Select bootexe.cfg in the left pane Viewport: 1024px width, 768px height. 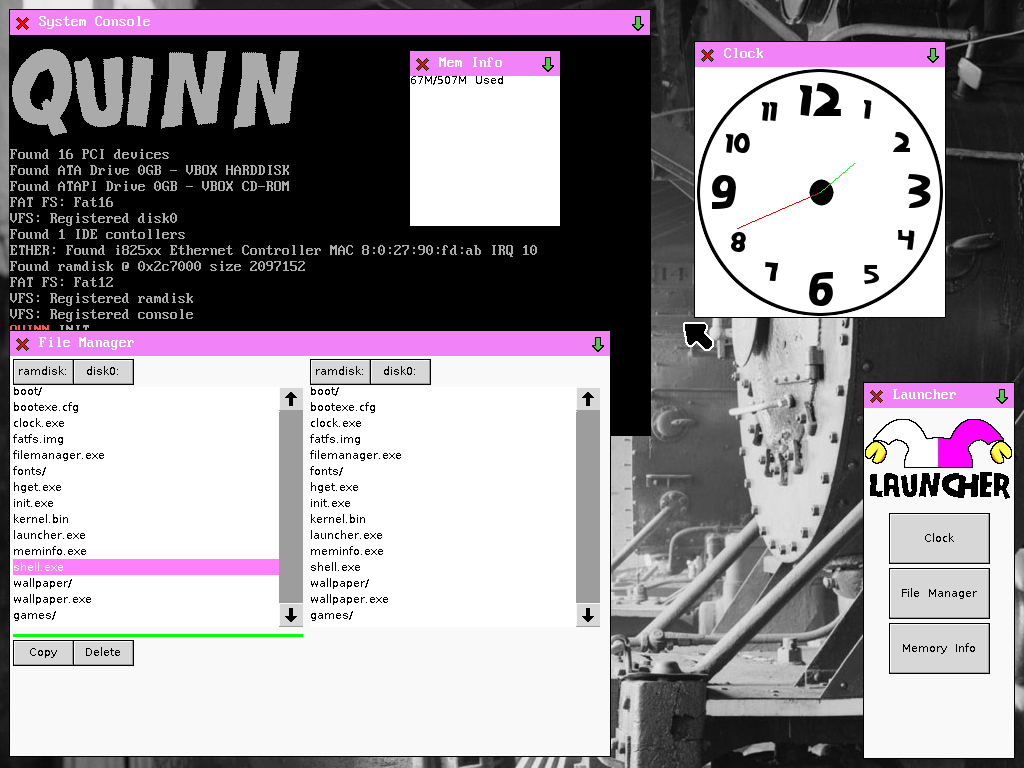146,408
